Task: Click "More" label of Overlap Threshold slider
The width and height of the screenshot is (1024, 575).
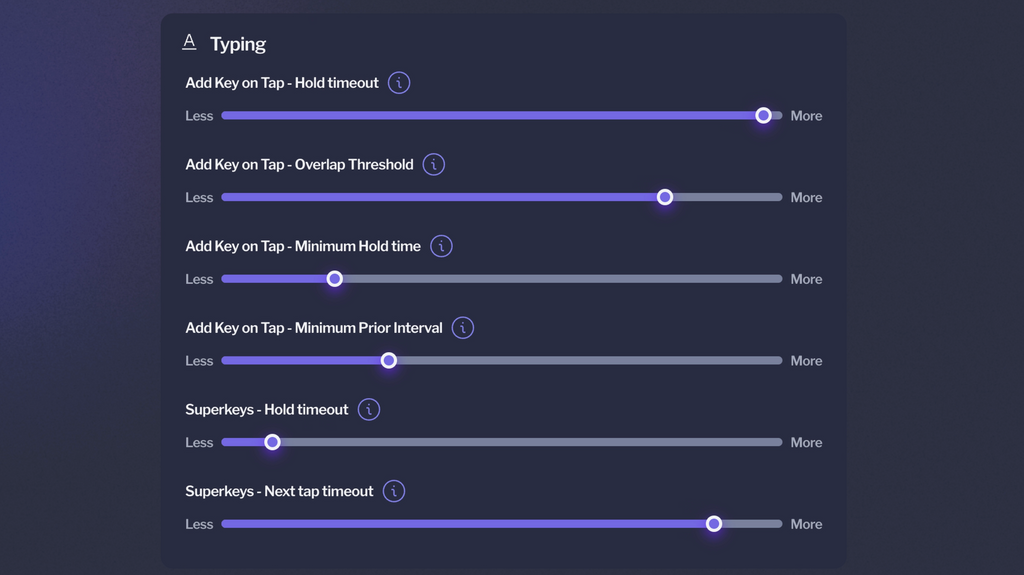Action: click(806, 198)
